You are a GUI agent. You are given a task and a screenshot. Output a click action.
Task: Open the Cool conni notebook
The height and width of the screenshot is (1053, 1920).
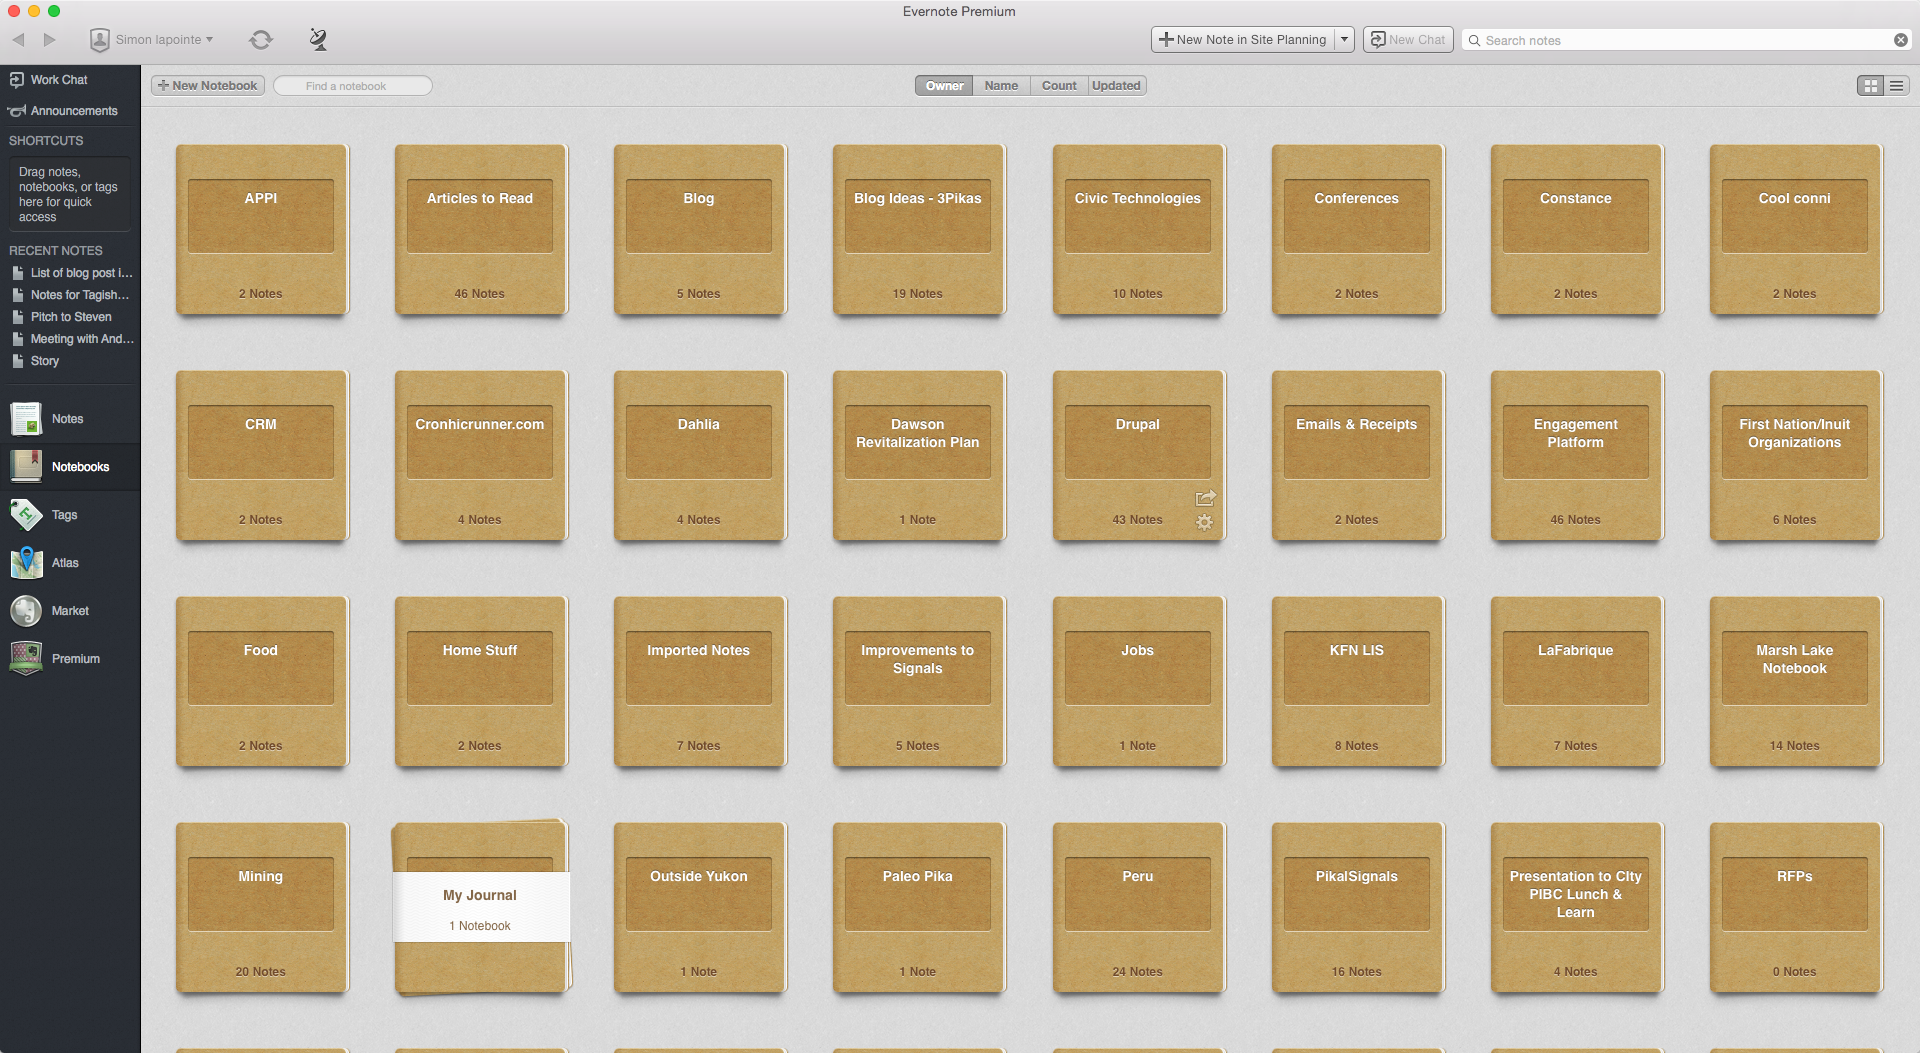tap(1795, 230)
